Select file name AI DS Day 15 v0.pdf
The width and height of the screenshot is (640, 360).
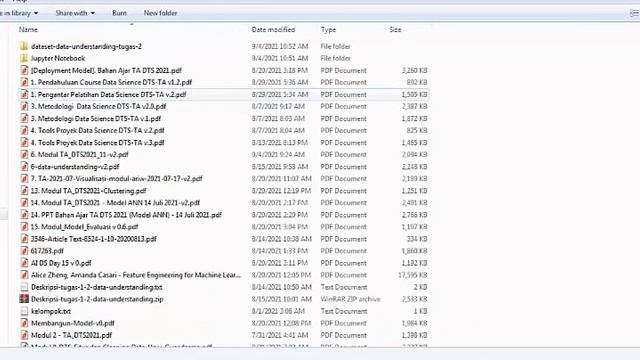pos(61,263)
